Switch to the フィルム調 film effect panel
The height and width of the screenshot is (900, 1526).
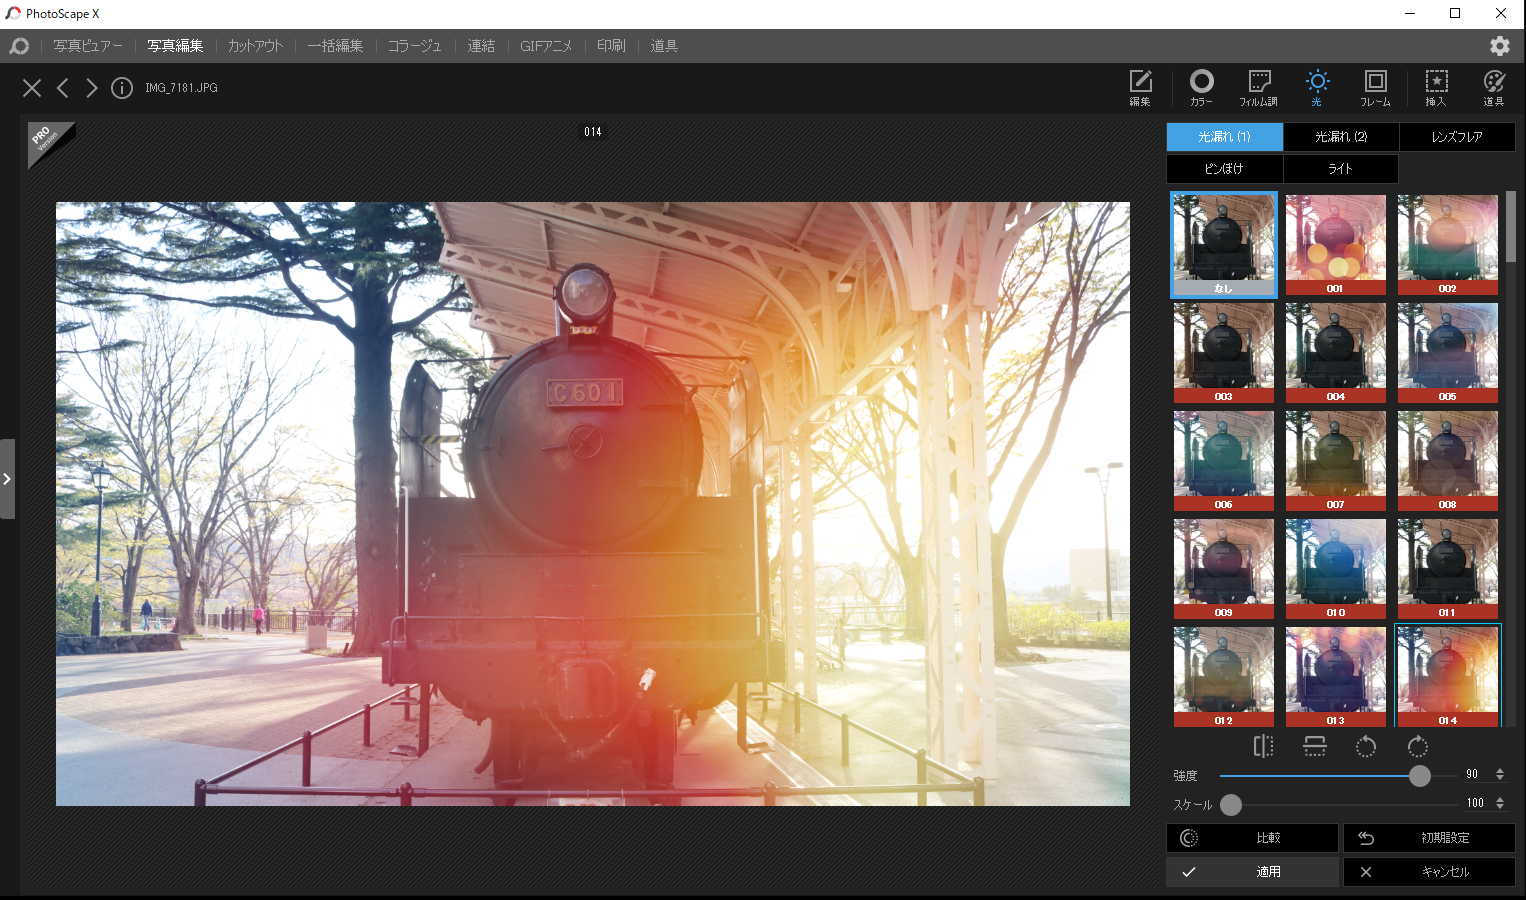click(x=1257, y=88)
